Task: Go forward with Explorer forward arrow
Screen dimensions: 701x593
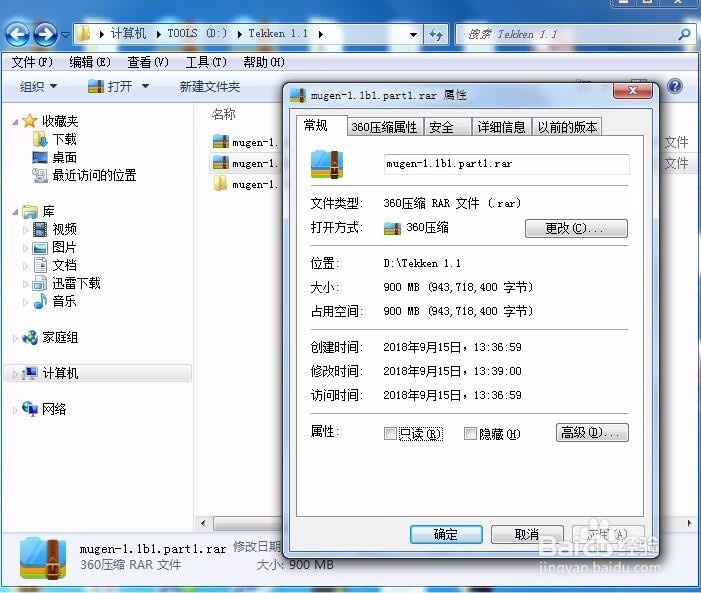Action: pos(45,34)
